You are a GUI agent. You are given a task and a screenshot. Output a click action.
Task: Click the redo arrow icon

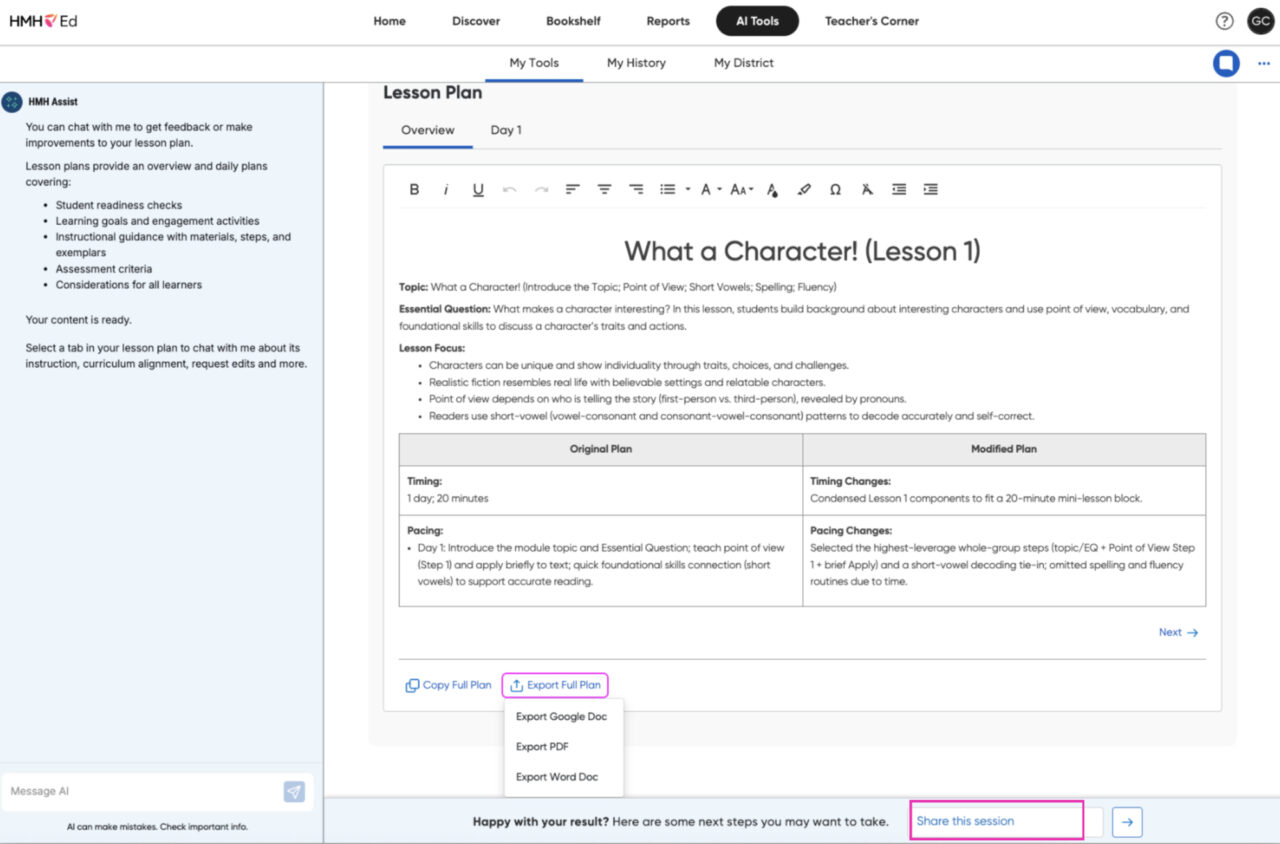(x=541, y=189)
